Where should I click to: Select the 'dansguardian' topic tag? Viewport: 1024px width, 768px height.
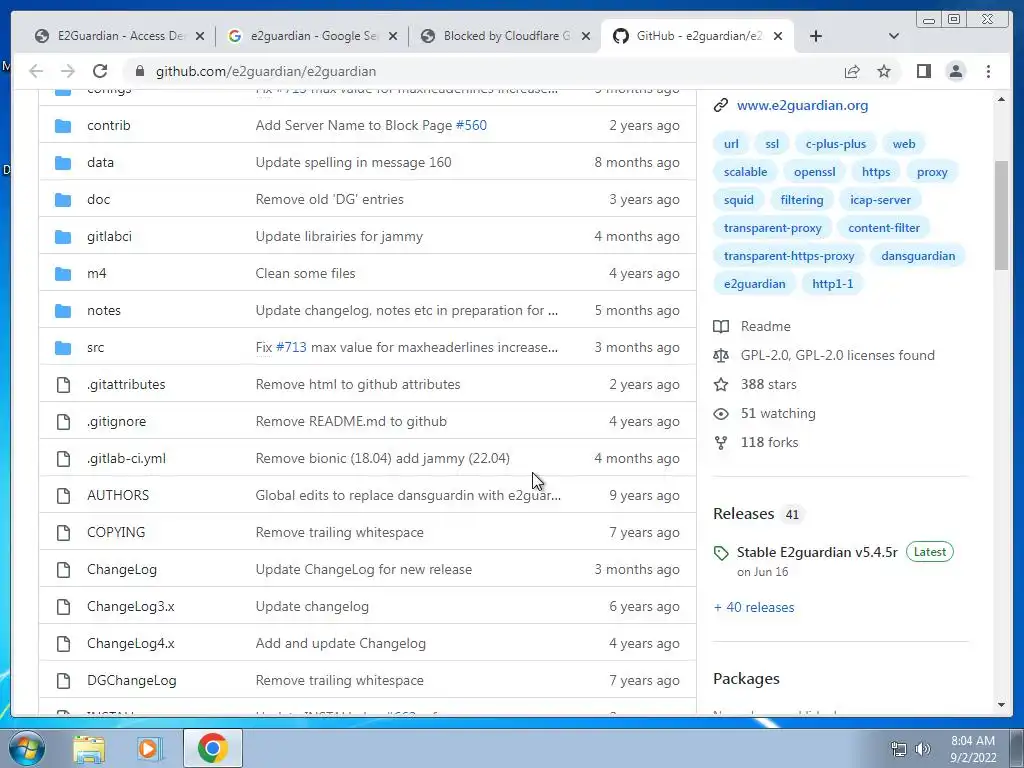918,256
